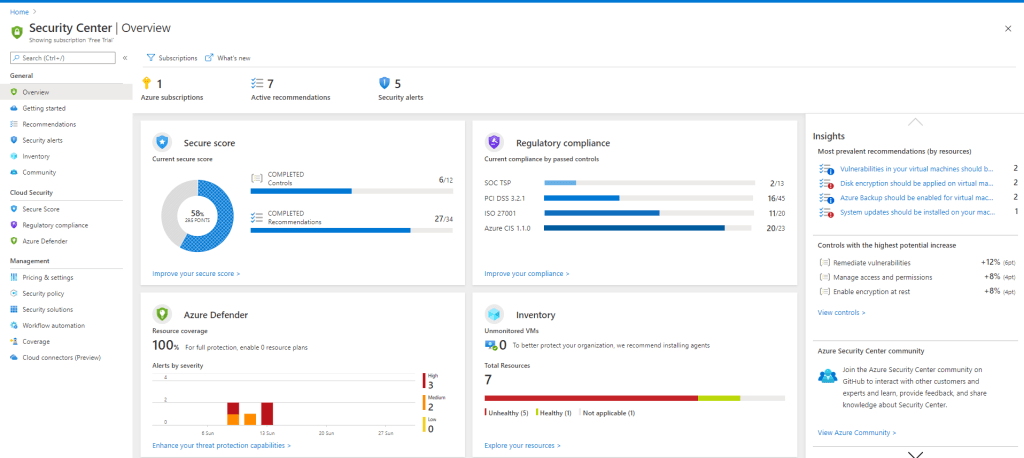Click the Azure Defender tile shield icon
Viewport: 1024px width, 458px height.
(162, 314)
